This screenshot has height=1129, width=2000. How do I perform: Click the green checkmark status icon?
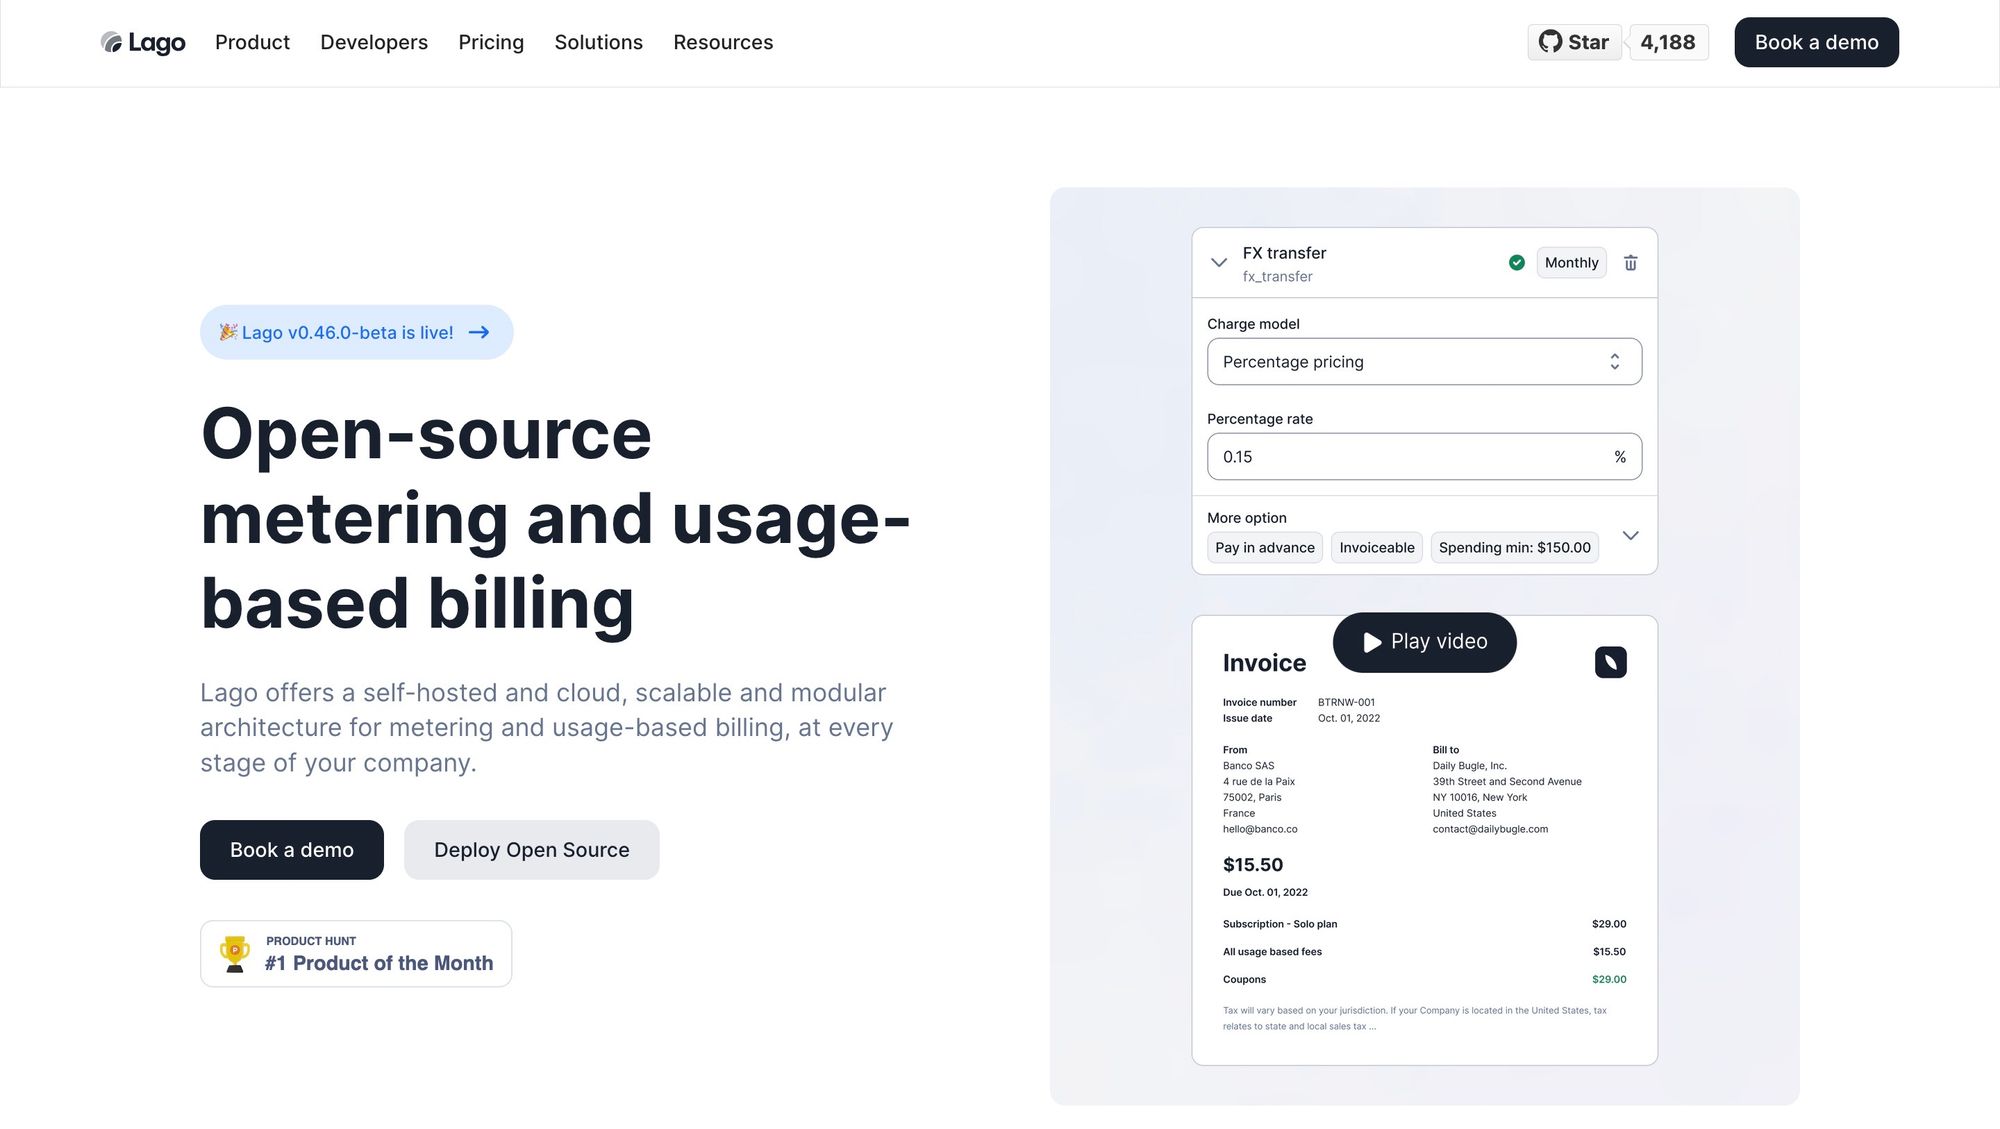pos(1516,263)
